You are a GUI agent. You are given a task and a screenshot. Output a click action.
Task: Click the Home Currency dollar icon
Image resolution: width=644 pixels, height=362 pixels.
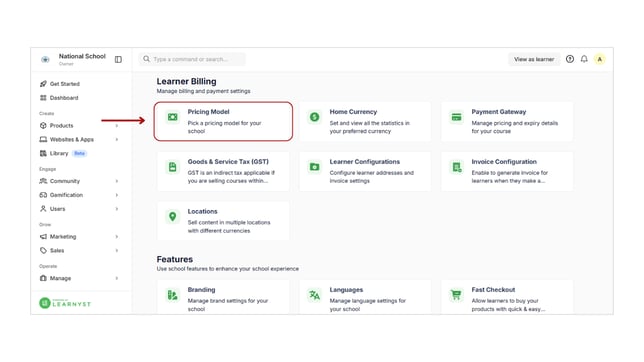[x=315, y=117]
